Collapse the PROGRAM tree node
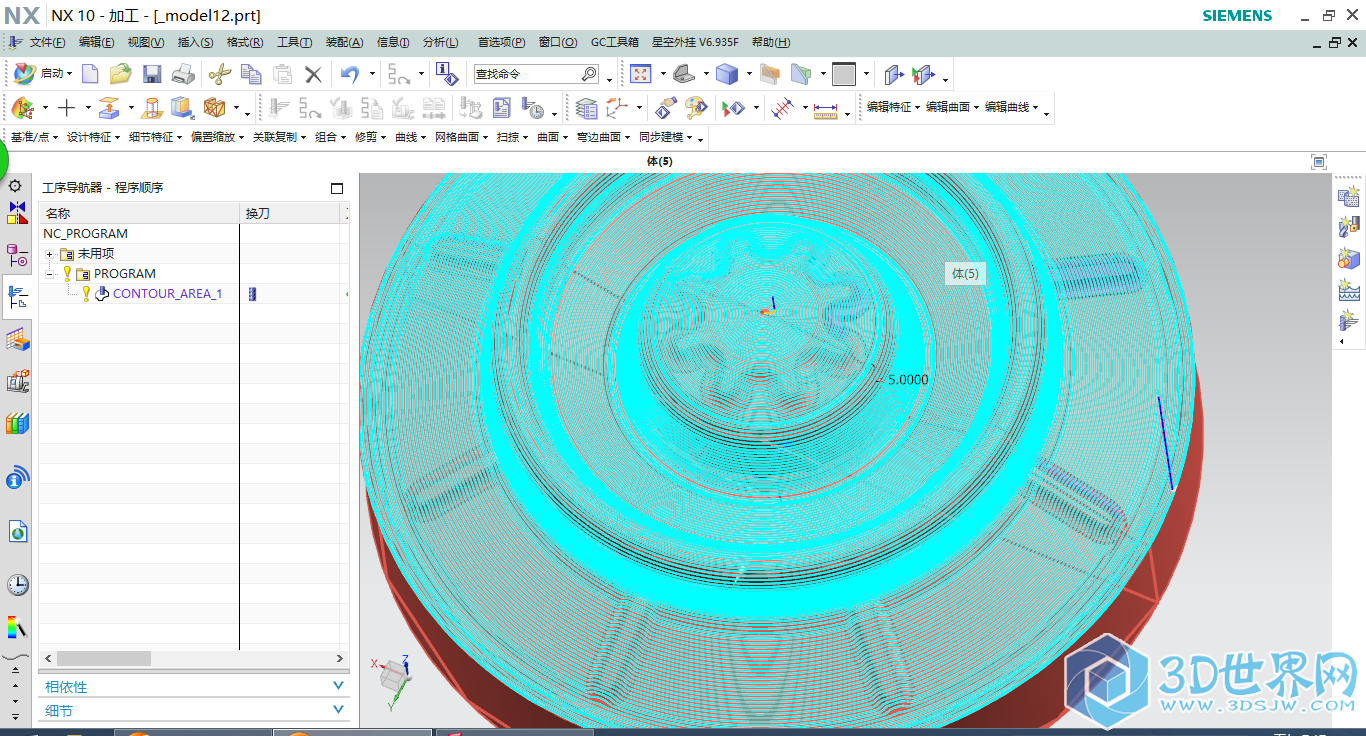1366x736 pixels. coord(49,274)
